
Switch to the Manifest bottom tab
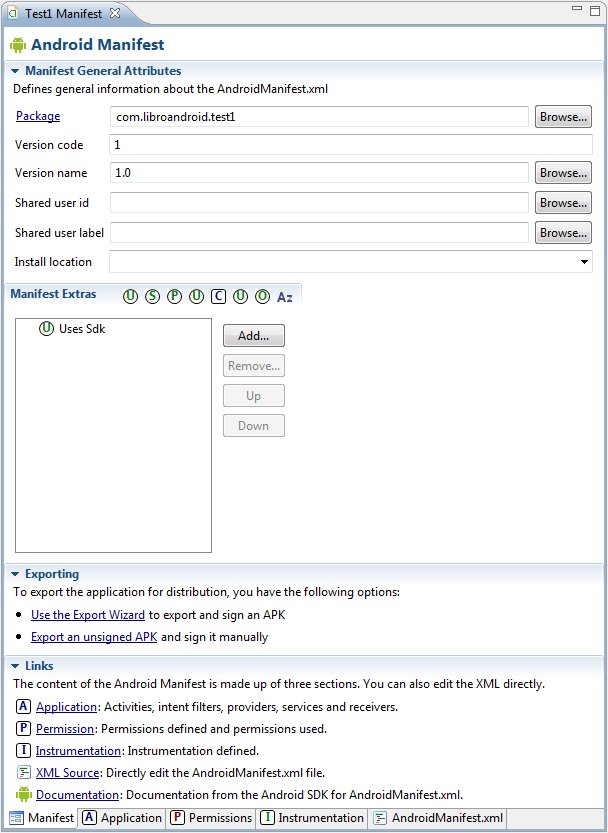click(42, 818)
